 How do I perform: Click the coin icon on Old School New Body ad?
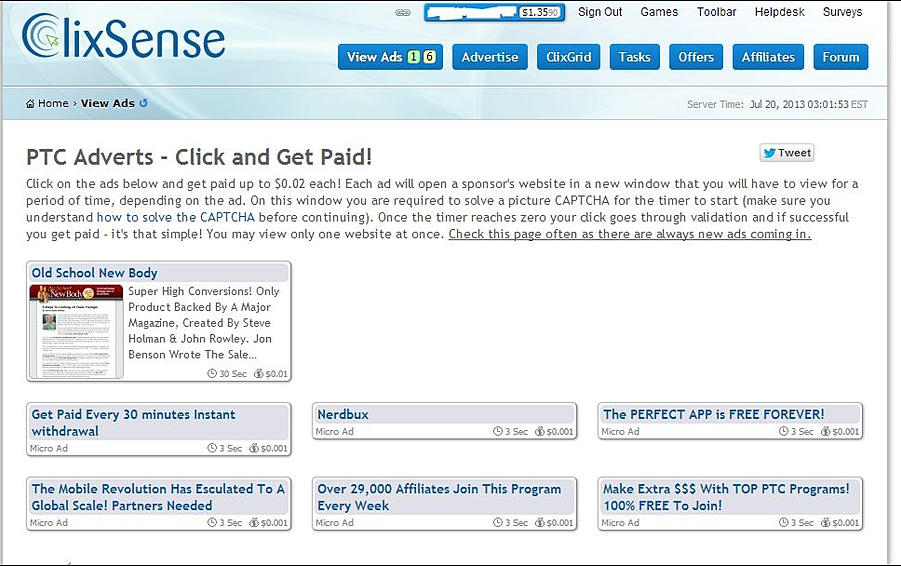259,374
